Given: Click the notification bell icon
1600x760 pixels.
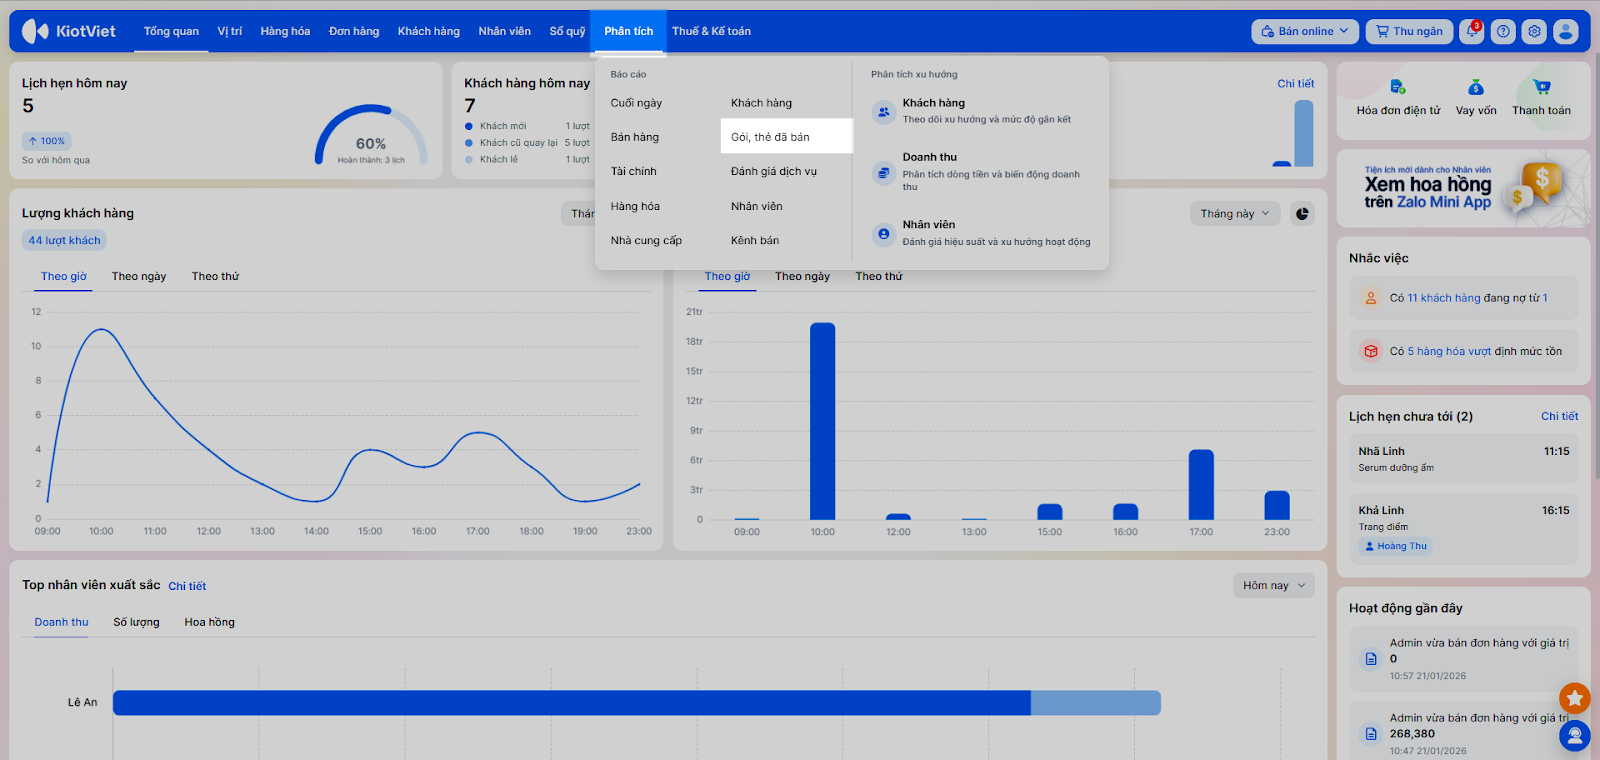Looking at the screenshot, I should [x=1471, y=31].
